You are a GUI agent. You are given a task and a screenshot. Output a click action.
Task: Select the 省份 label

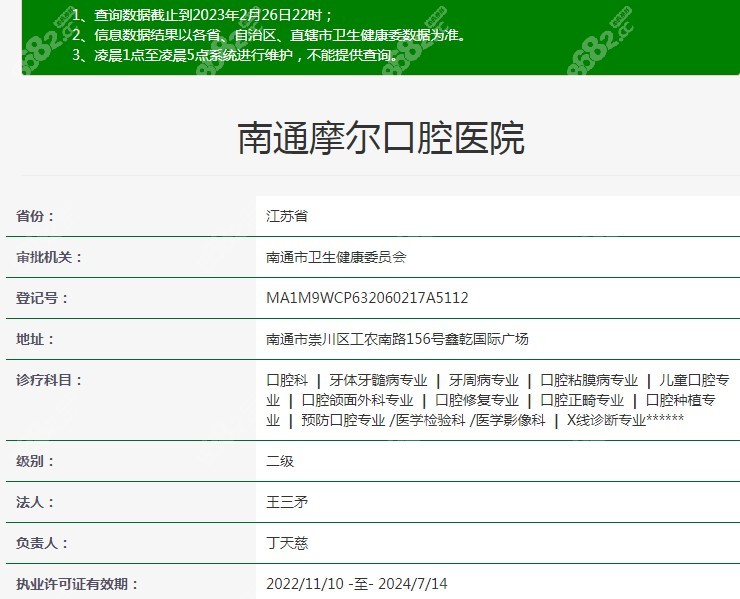(x=35, y=216)
